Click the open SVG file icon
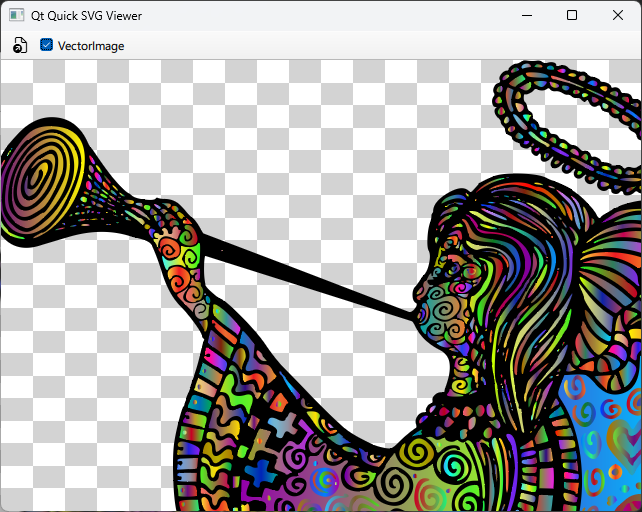 [x=20, y=45]
